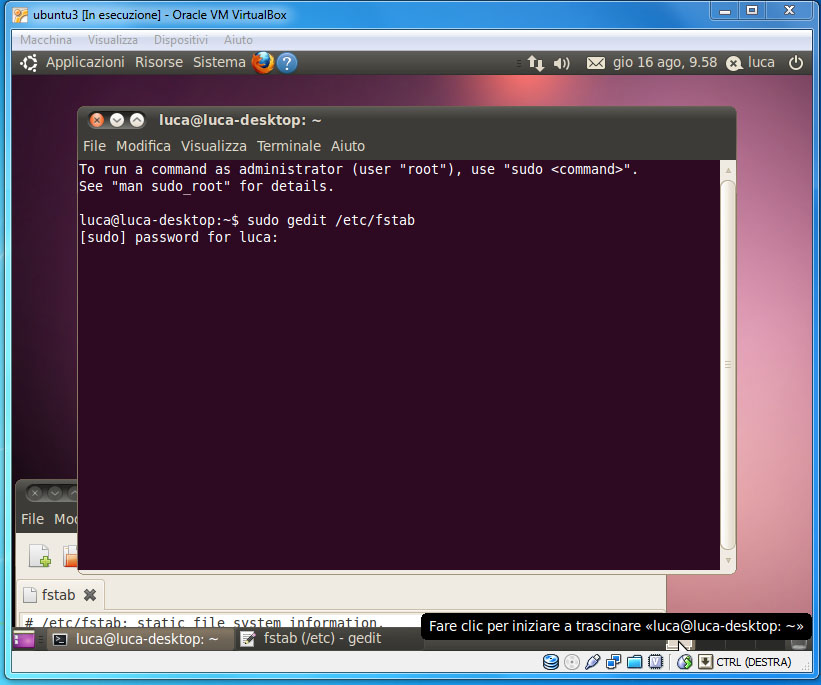Click the Ubuntu logo icon in panel
The image size is (821, 685).
(29, 63)
